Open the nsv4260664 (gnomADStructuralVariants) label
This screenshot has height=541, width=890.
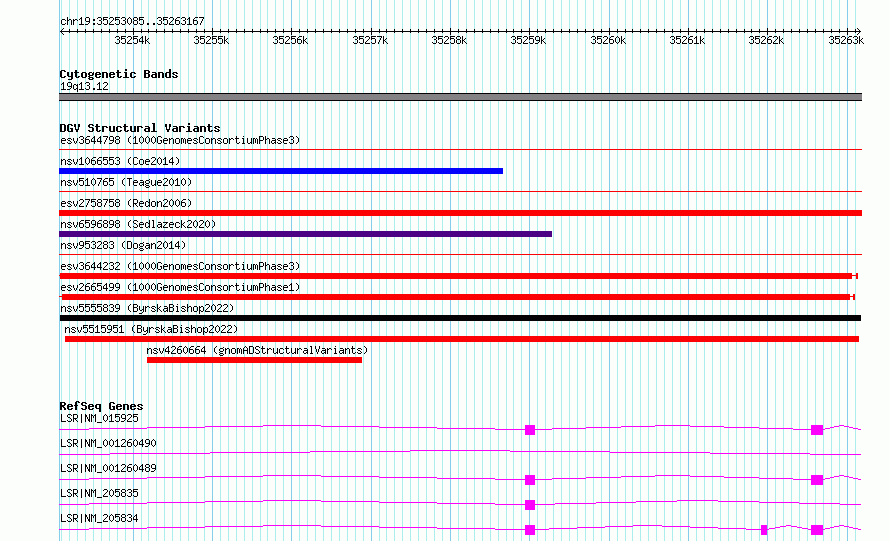coord(257,350)
